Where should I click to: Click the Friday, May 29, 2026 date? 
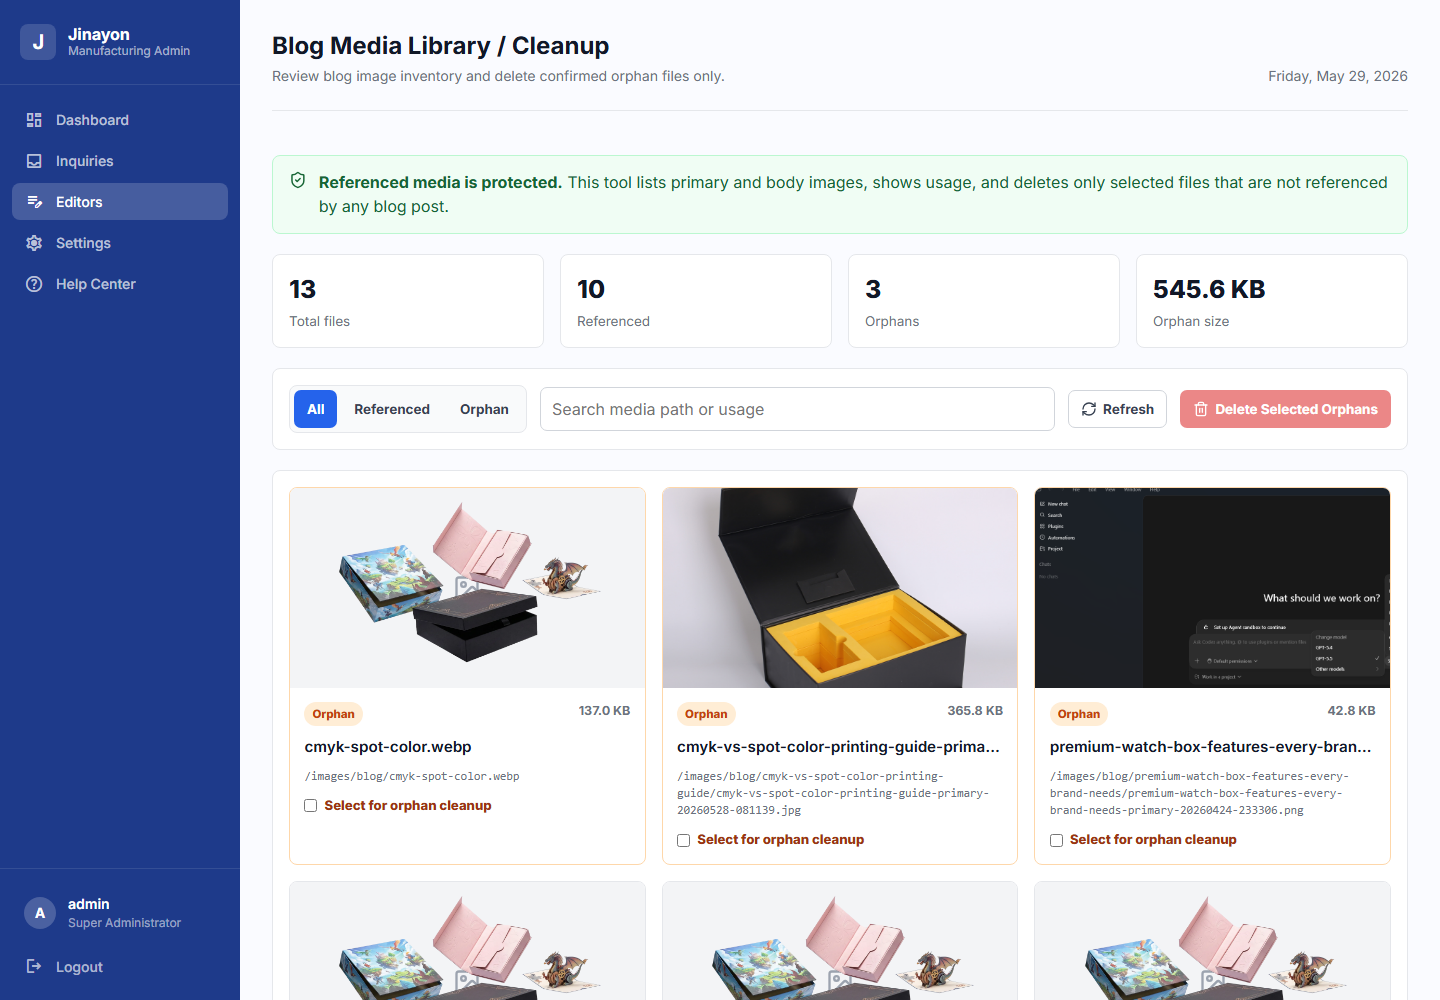click(1338, 76)
